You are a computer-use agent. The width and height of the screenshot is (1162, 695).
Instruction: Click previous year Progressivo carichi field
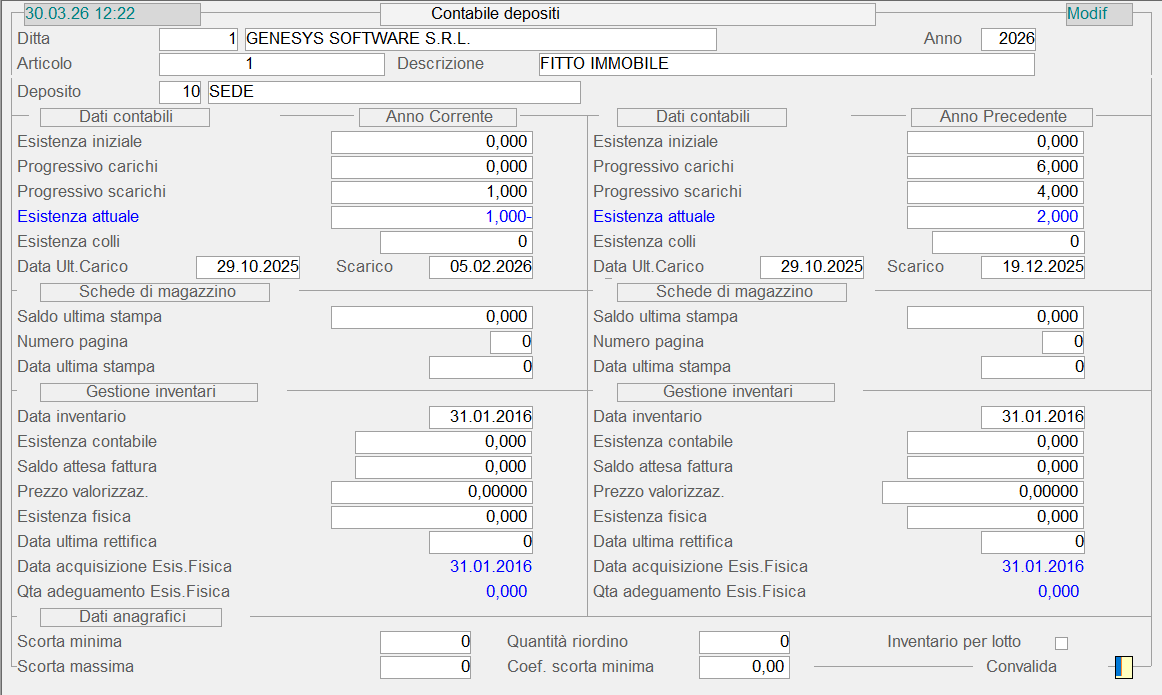click(x=995, y=167)
